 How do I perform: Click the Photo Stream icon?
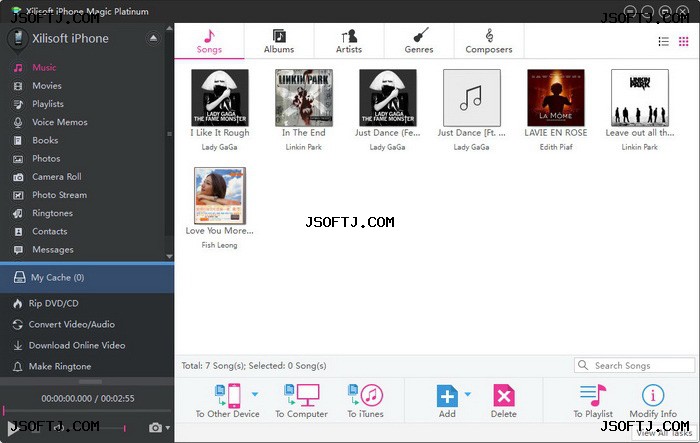point(18,195)
